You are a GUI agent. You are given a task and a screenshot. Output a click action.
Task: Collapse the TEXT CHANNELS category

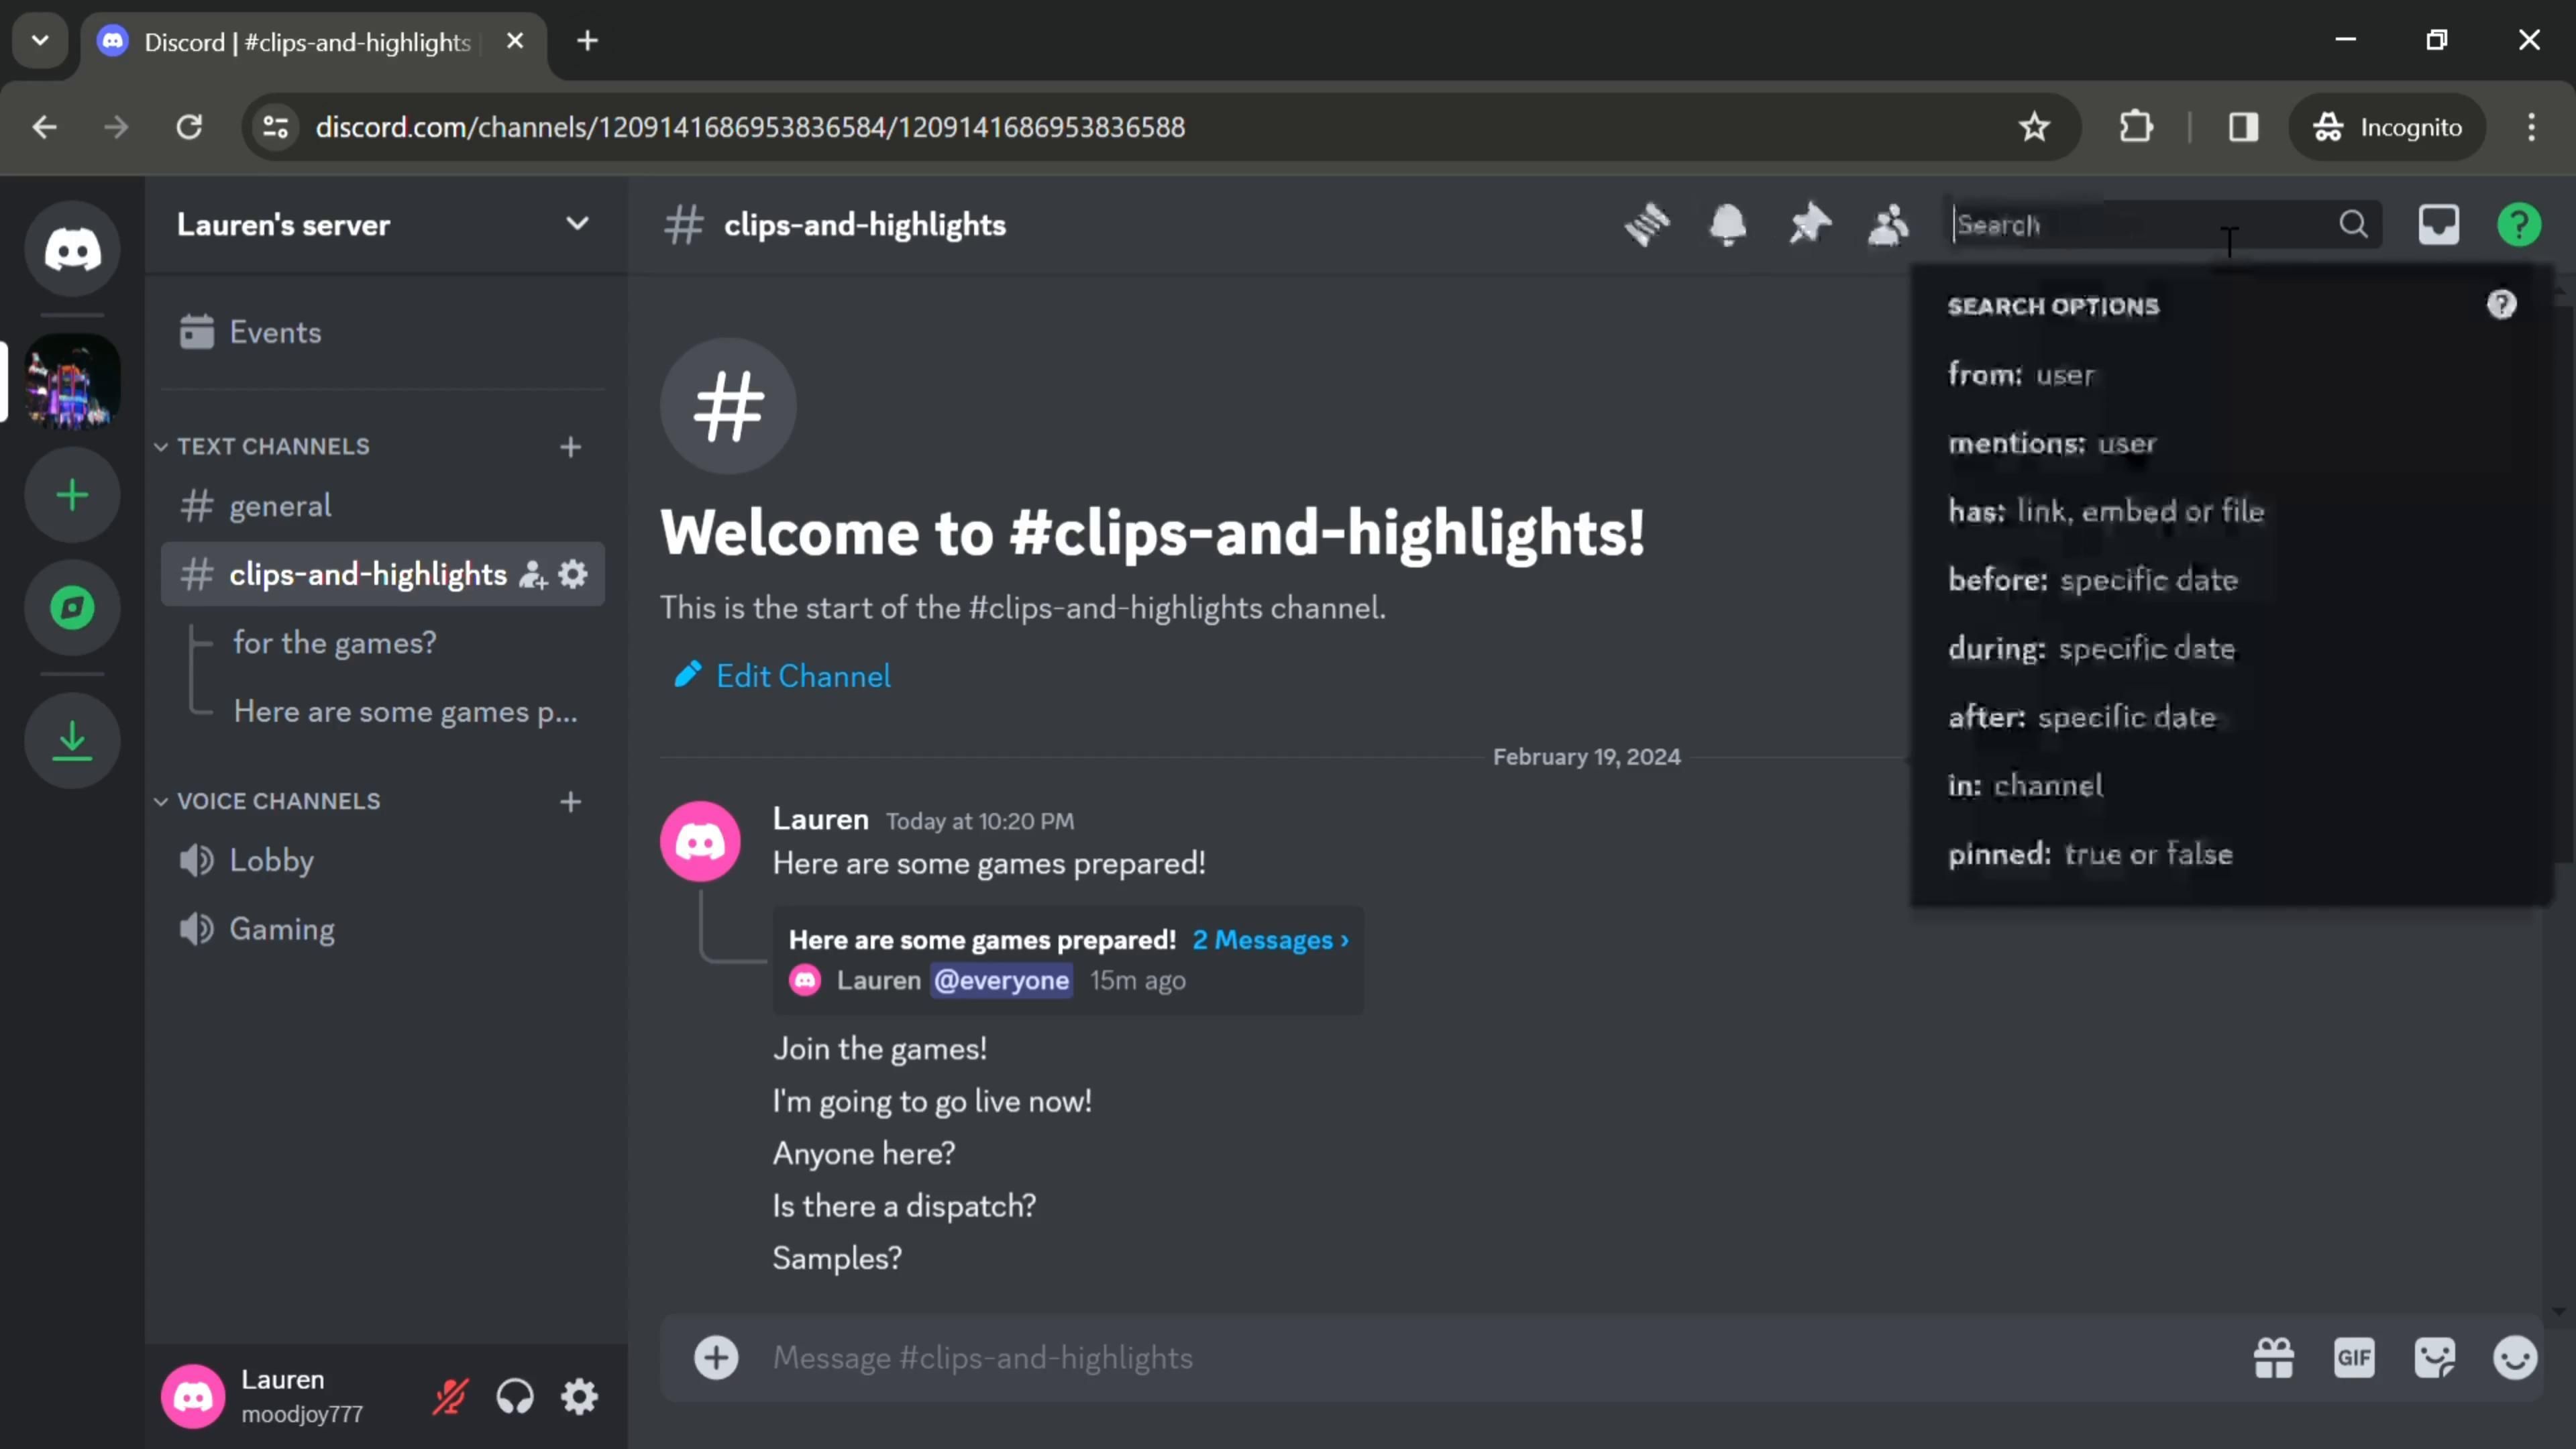point(272,446)
